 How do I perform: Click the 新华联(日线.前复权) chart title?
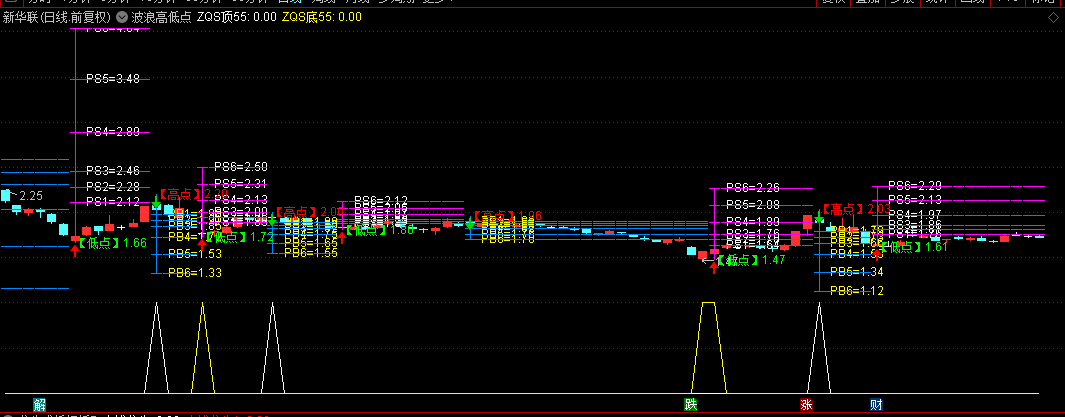click(56, 17)
